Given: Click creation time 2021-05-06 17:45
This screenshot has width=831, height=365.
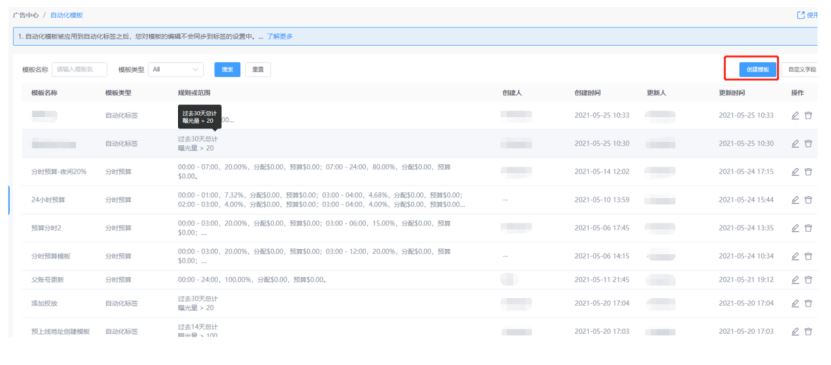Looking at the screenshot, I should tap(602, 228).
